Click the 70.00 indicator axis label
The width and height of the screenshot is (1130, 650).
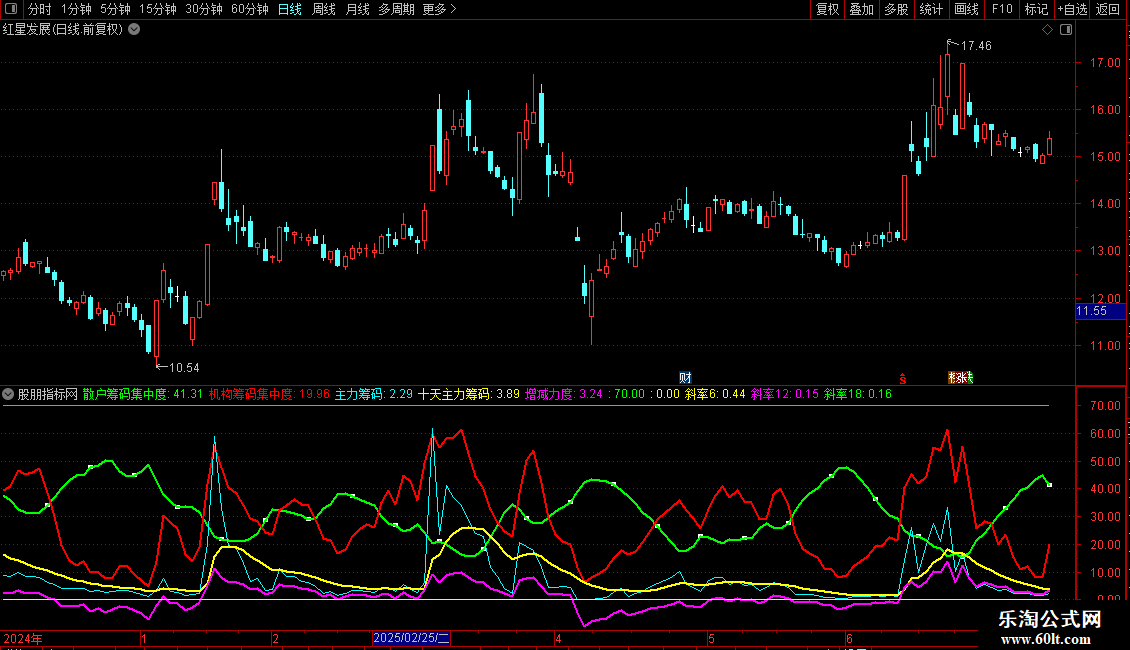[1105, 406]
